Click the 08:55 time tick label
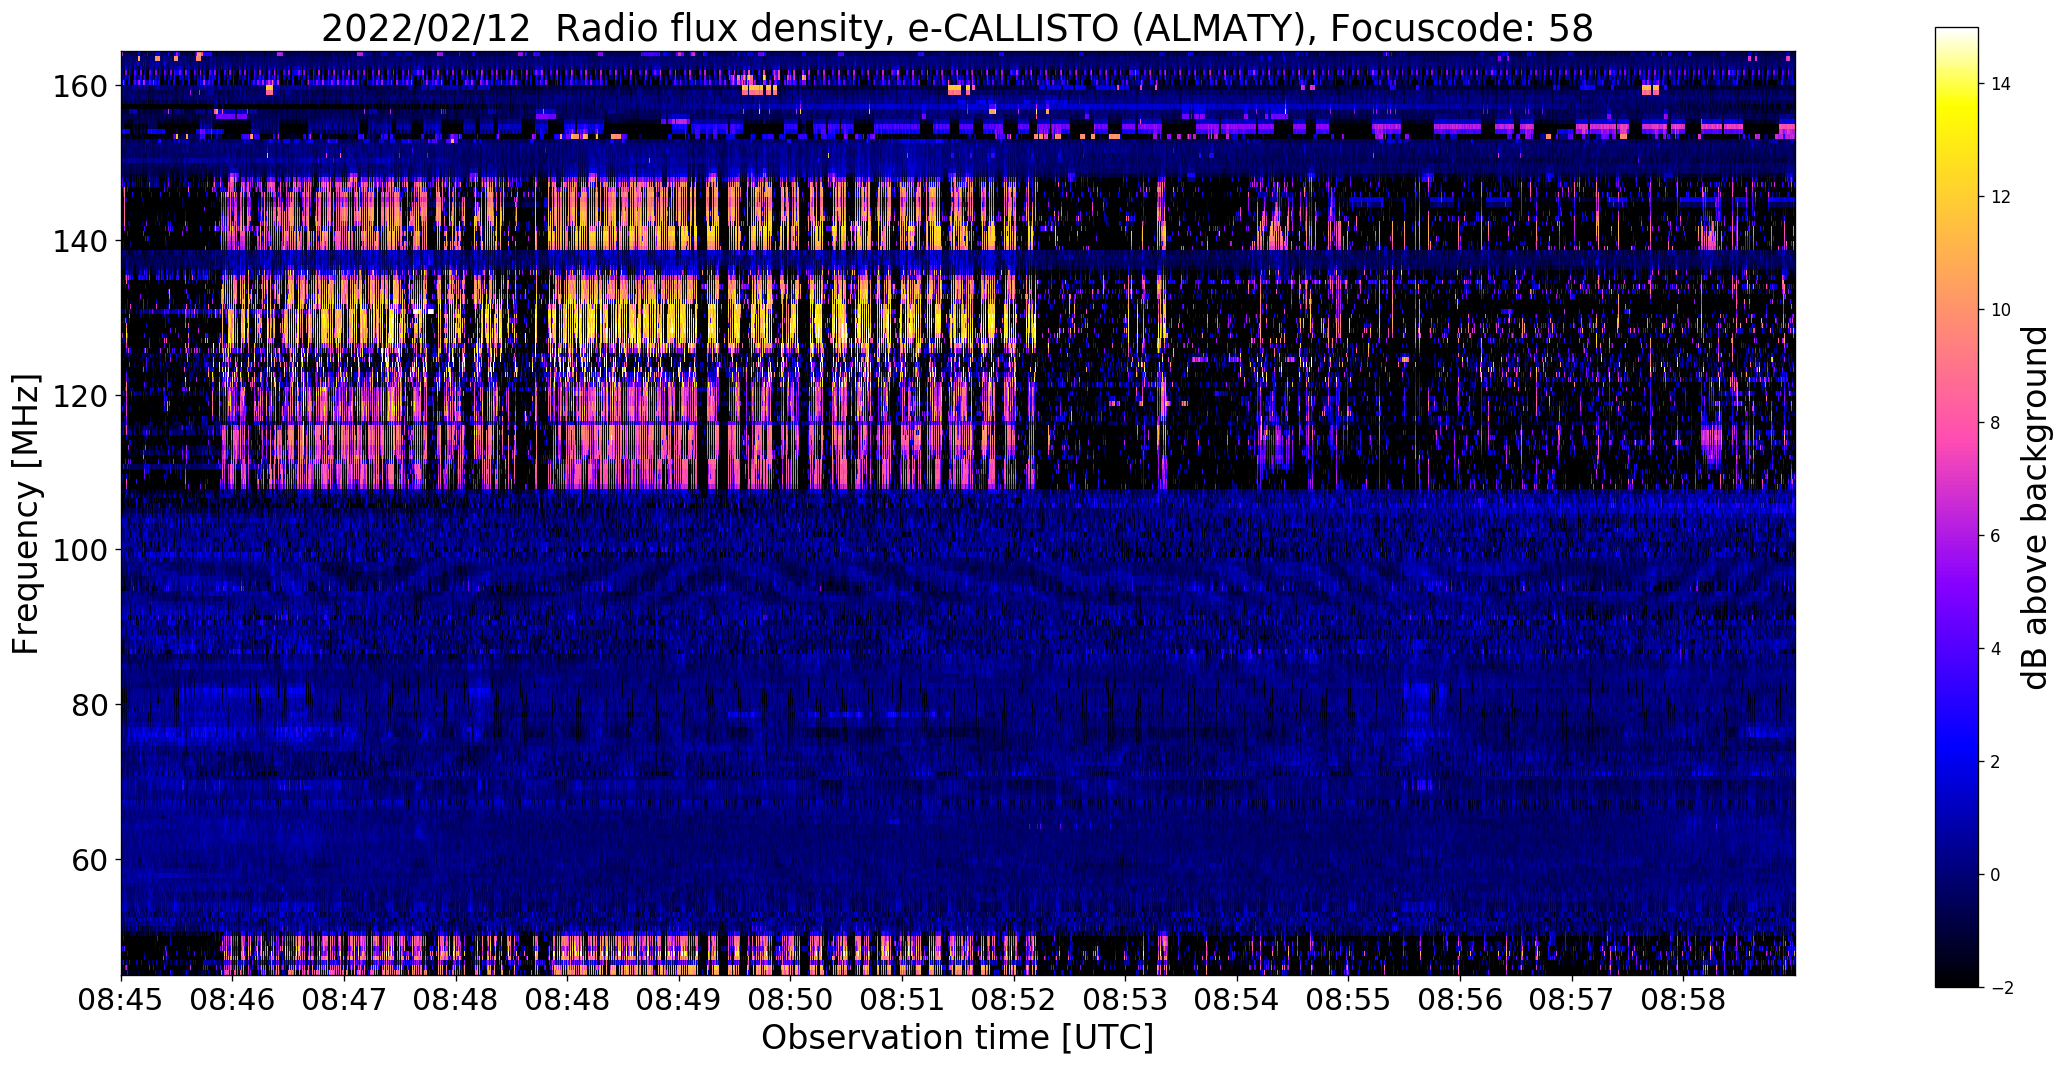 coord(1348,1001)
